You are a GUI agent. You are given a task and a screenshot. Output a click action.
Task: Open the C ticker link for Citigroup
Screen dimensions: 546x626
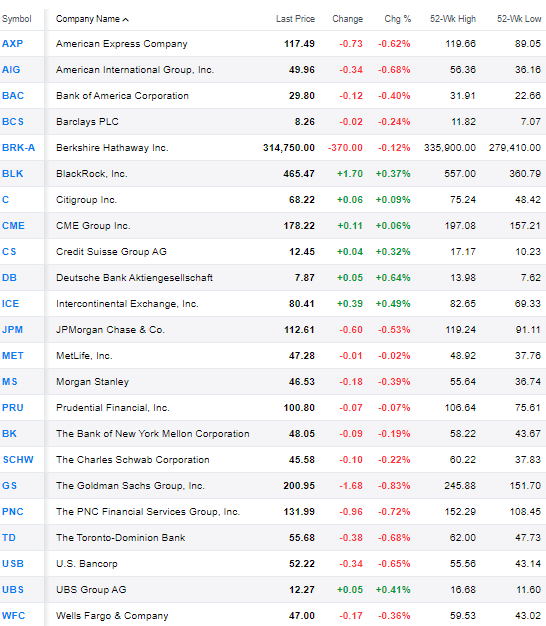click(5, 199)
